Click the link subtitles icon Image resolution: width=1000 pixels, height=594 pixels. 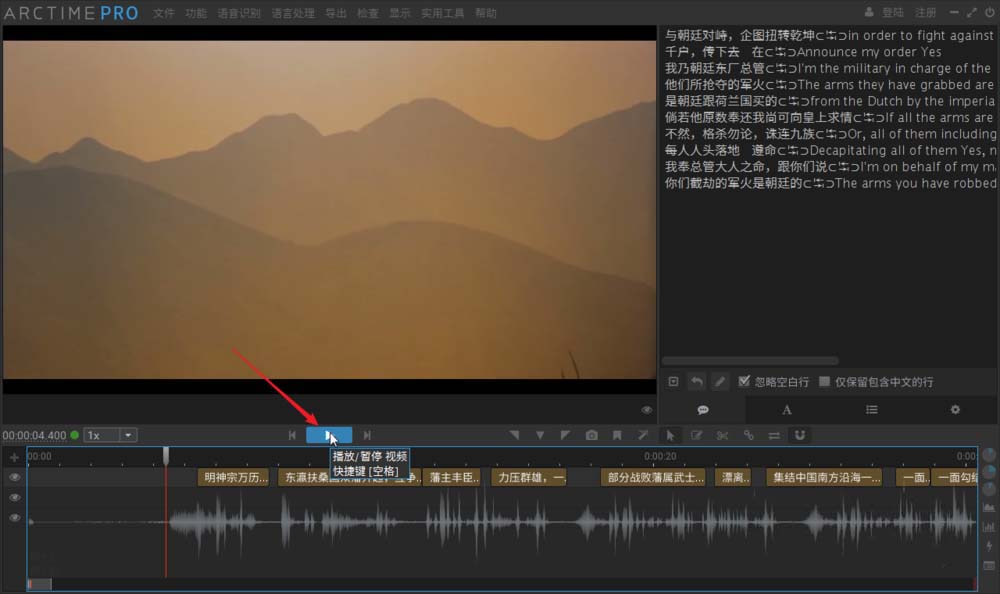[748, 435]
